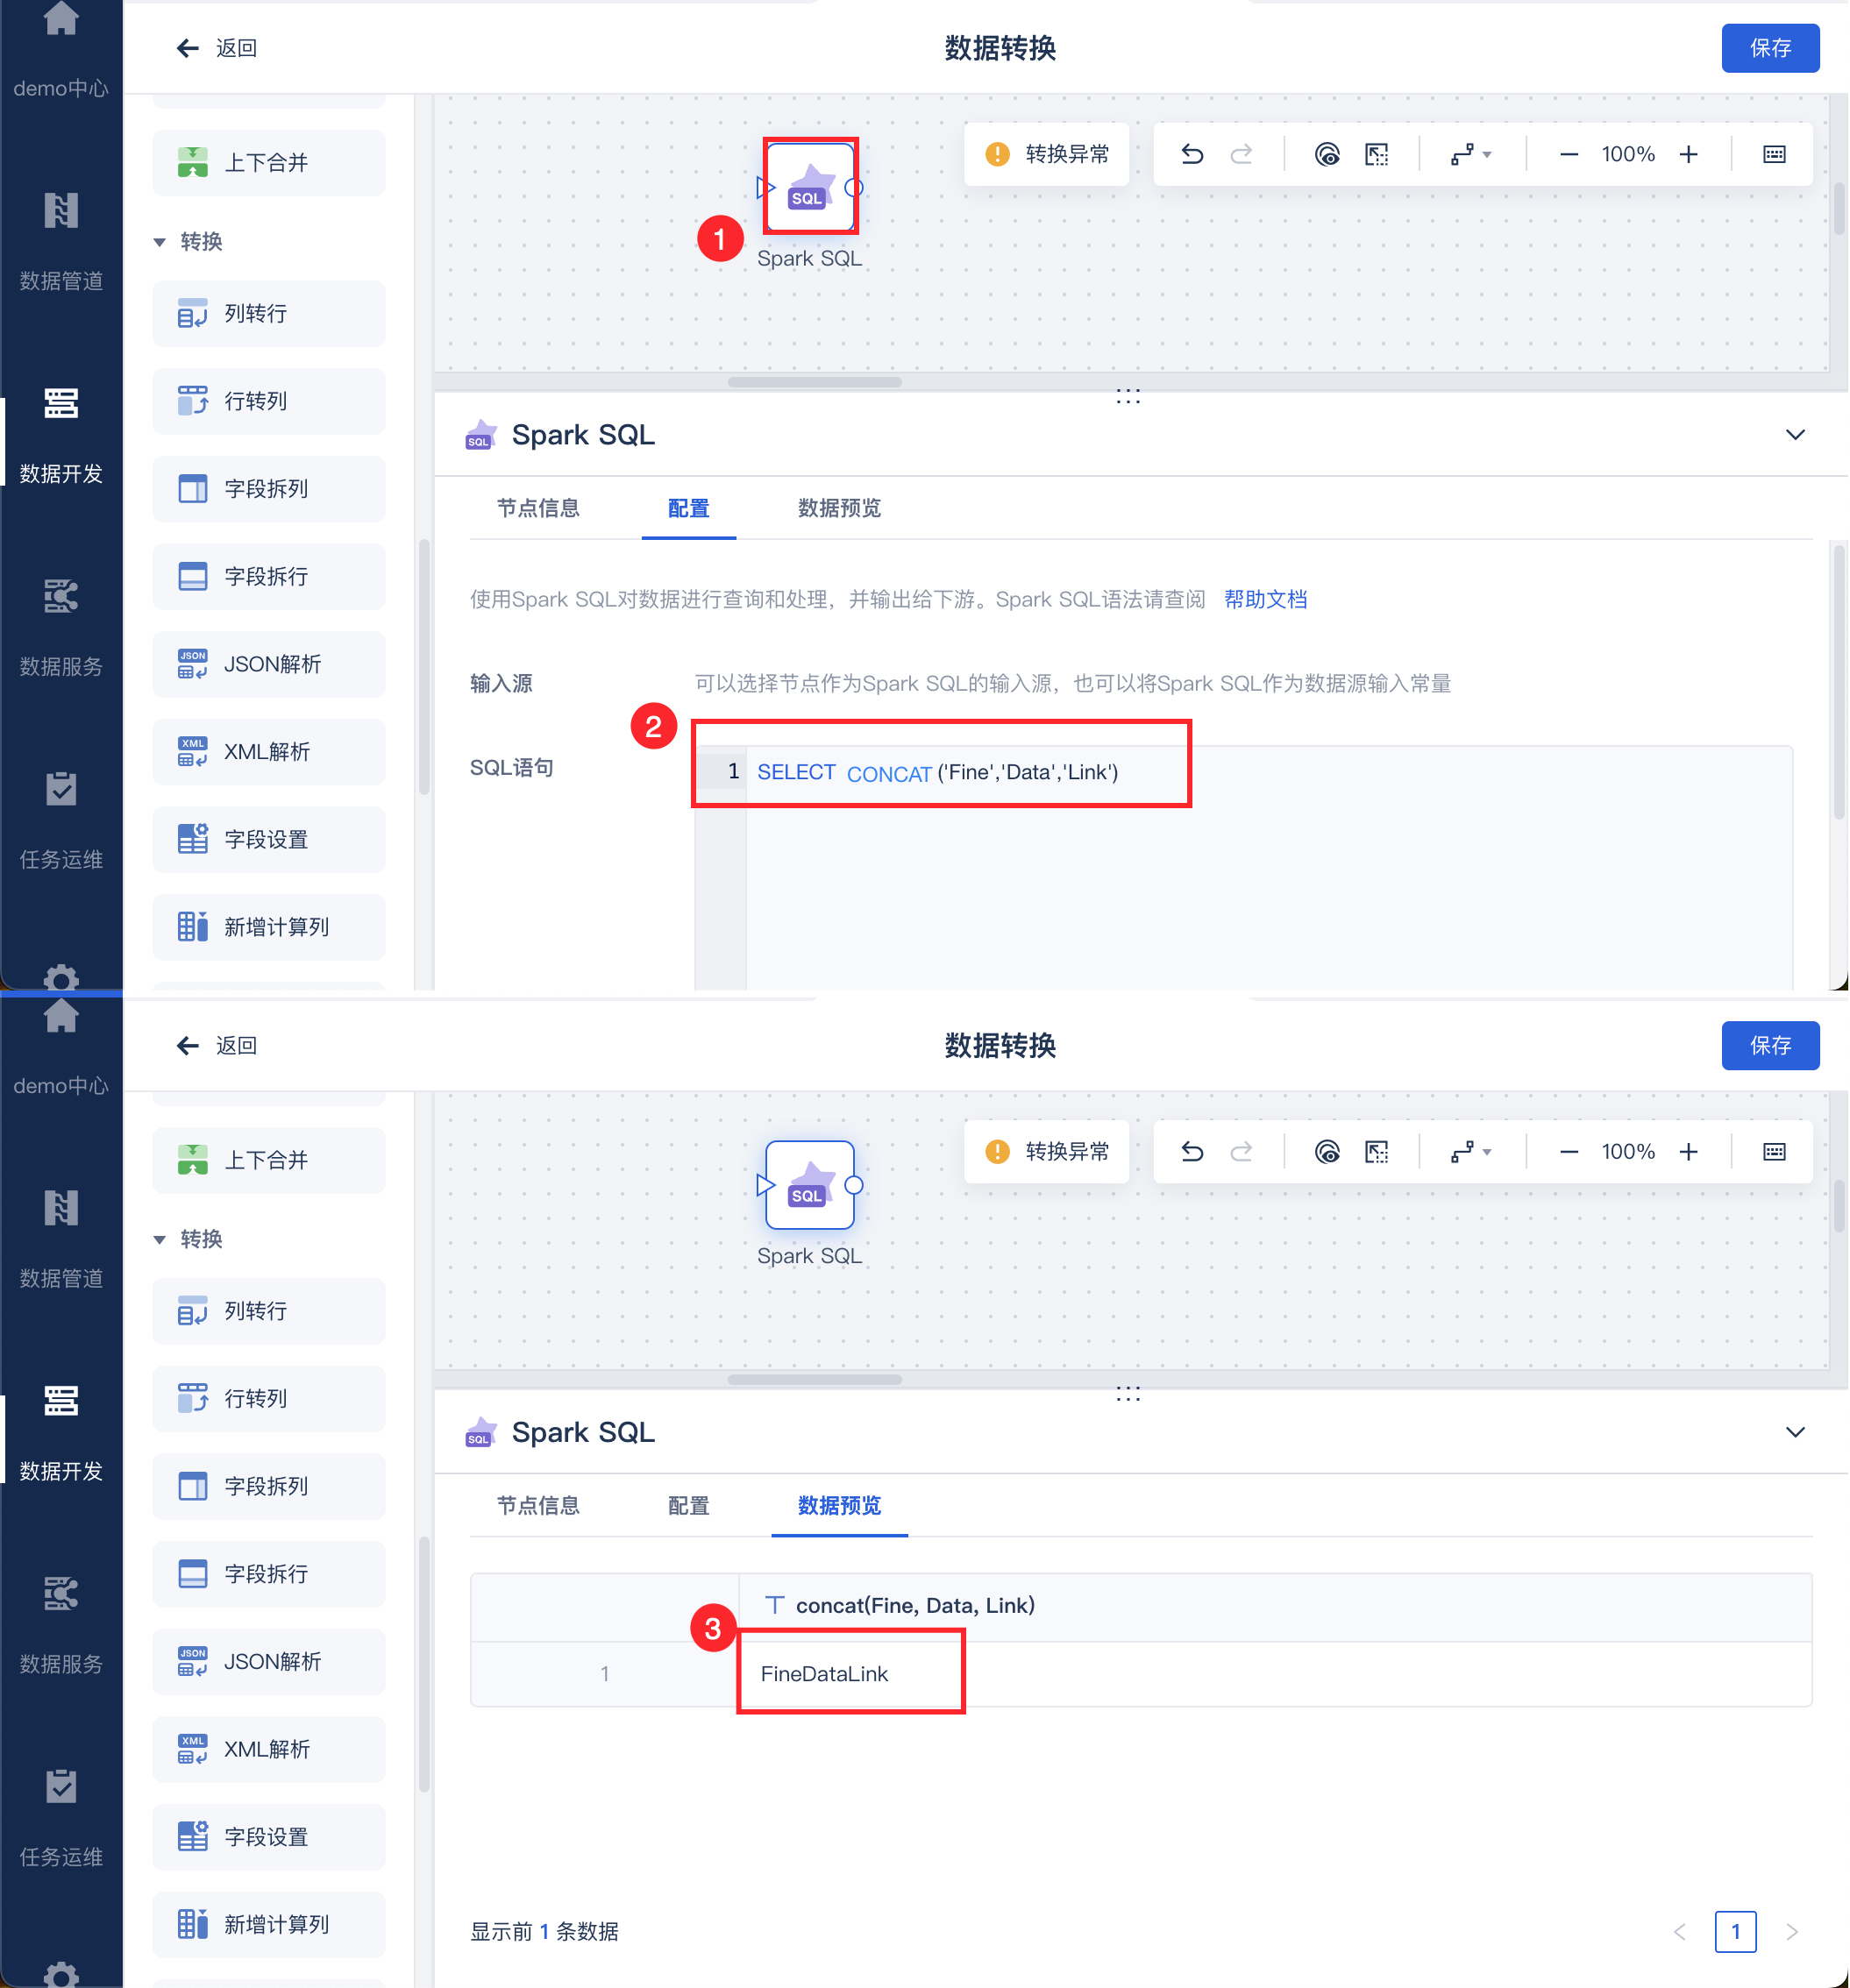This screenshot has height=1988, width=1850.
Task: Click the canvas horizontal scrollbar in upper view
Action: coord(815,382)
